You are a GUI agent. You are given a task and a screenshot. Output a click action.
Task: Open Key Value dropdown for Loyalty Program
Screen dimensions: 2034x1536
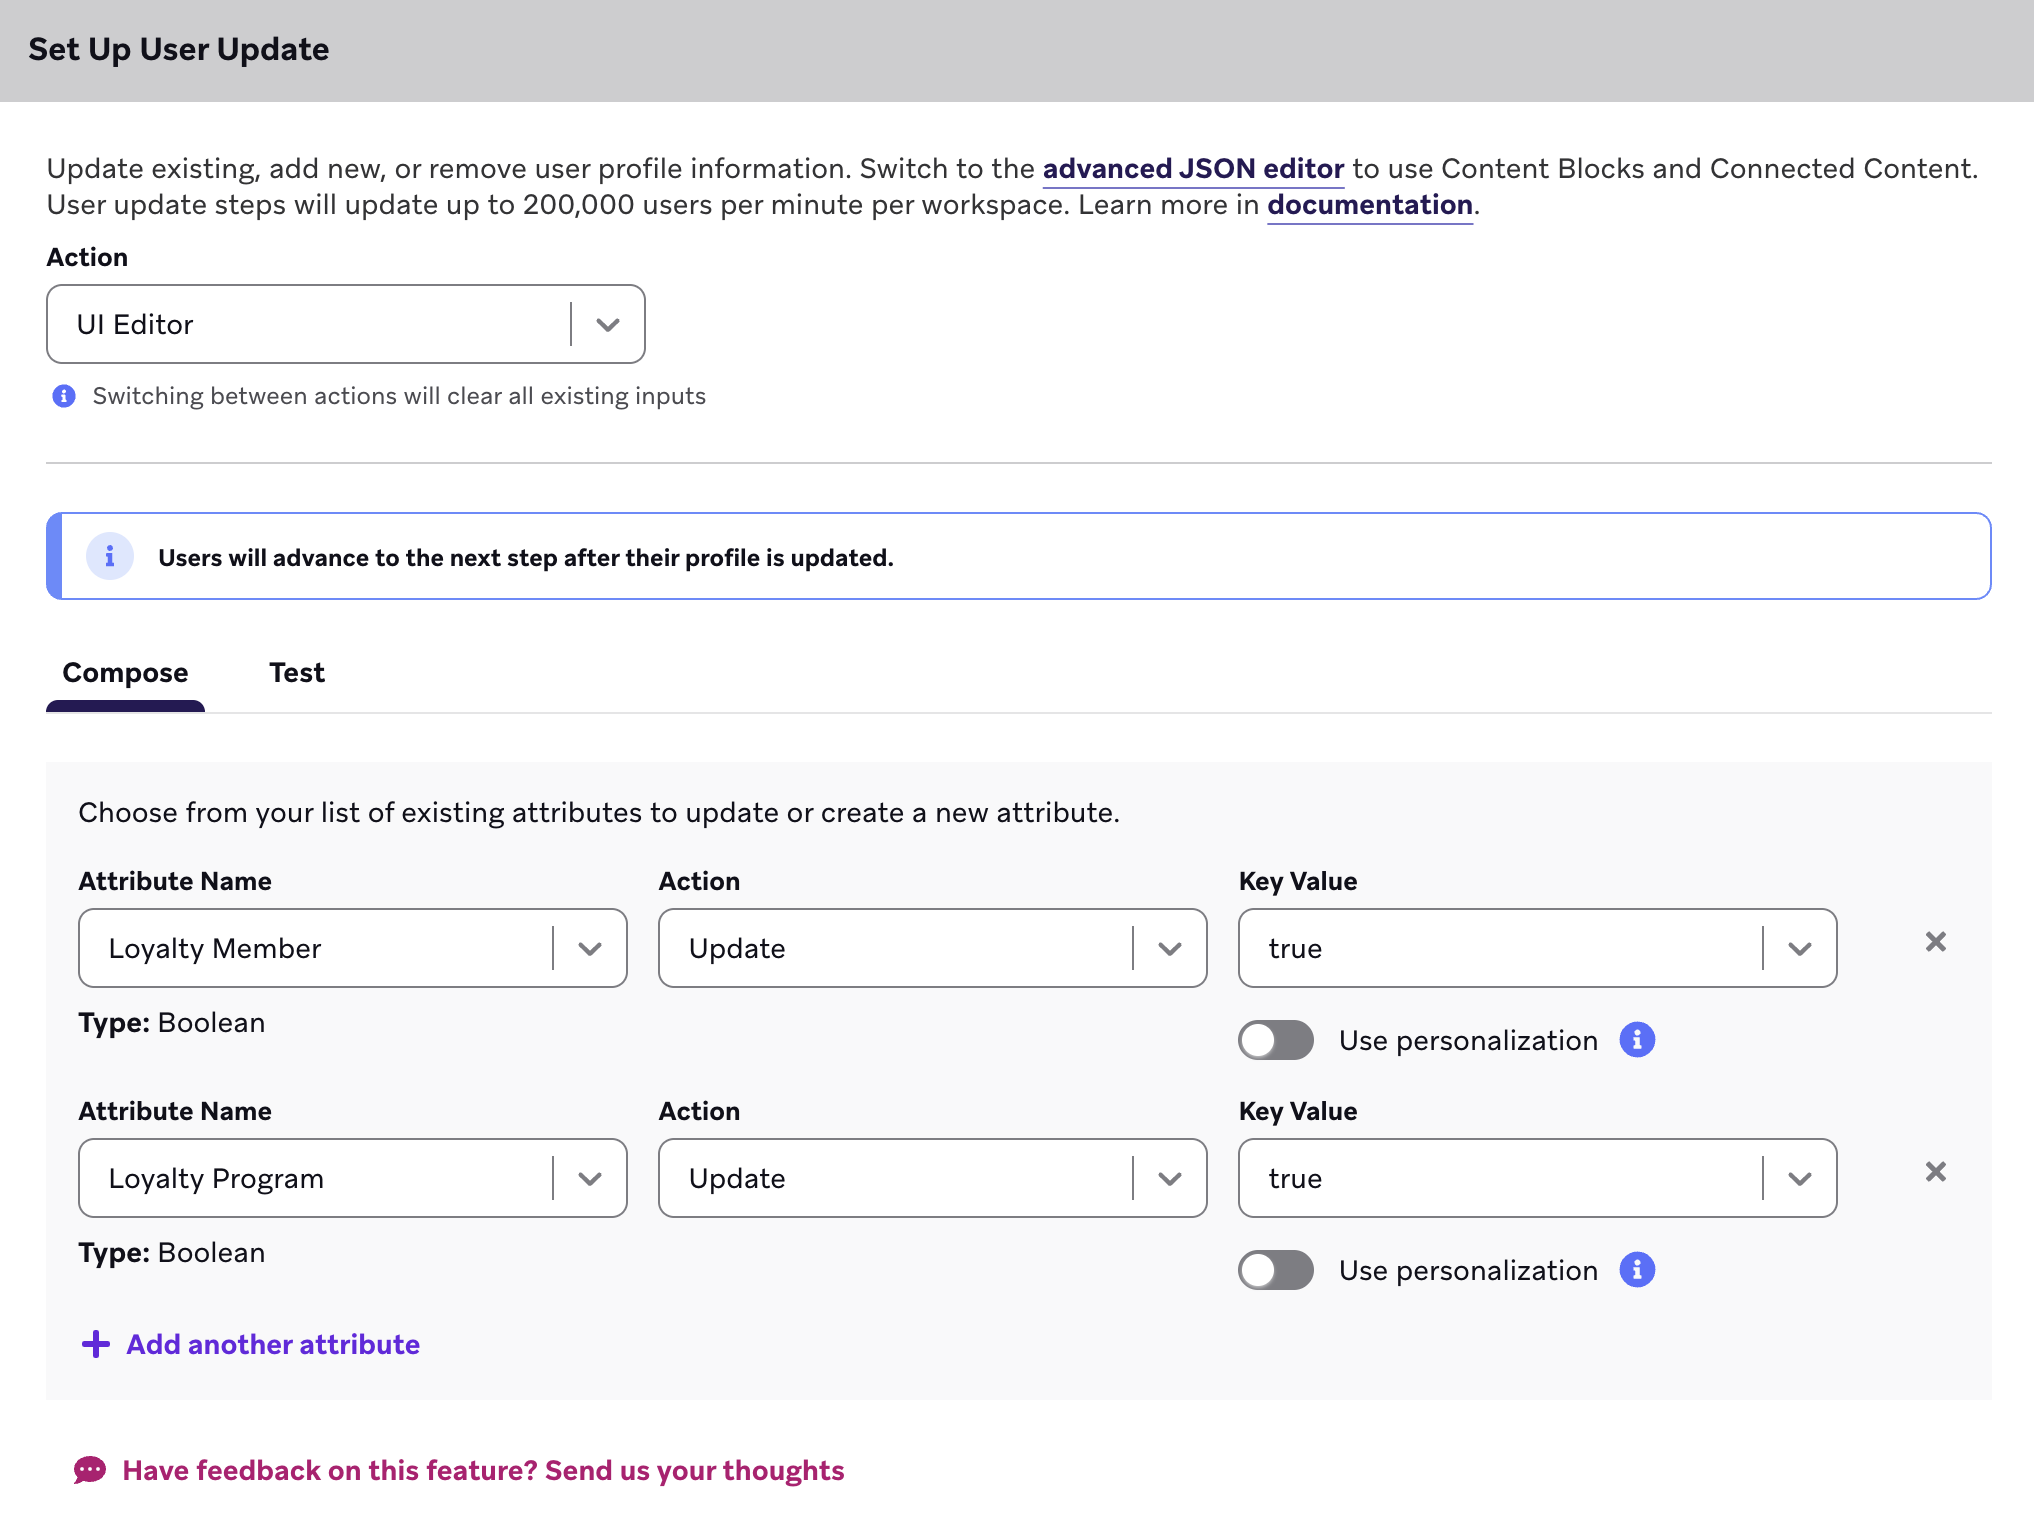pyautogui.click(x=1799, y=1178)
